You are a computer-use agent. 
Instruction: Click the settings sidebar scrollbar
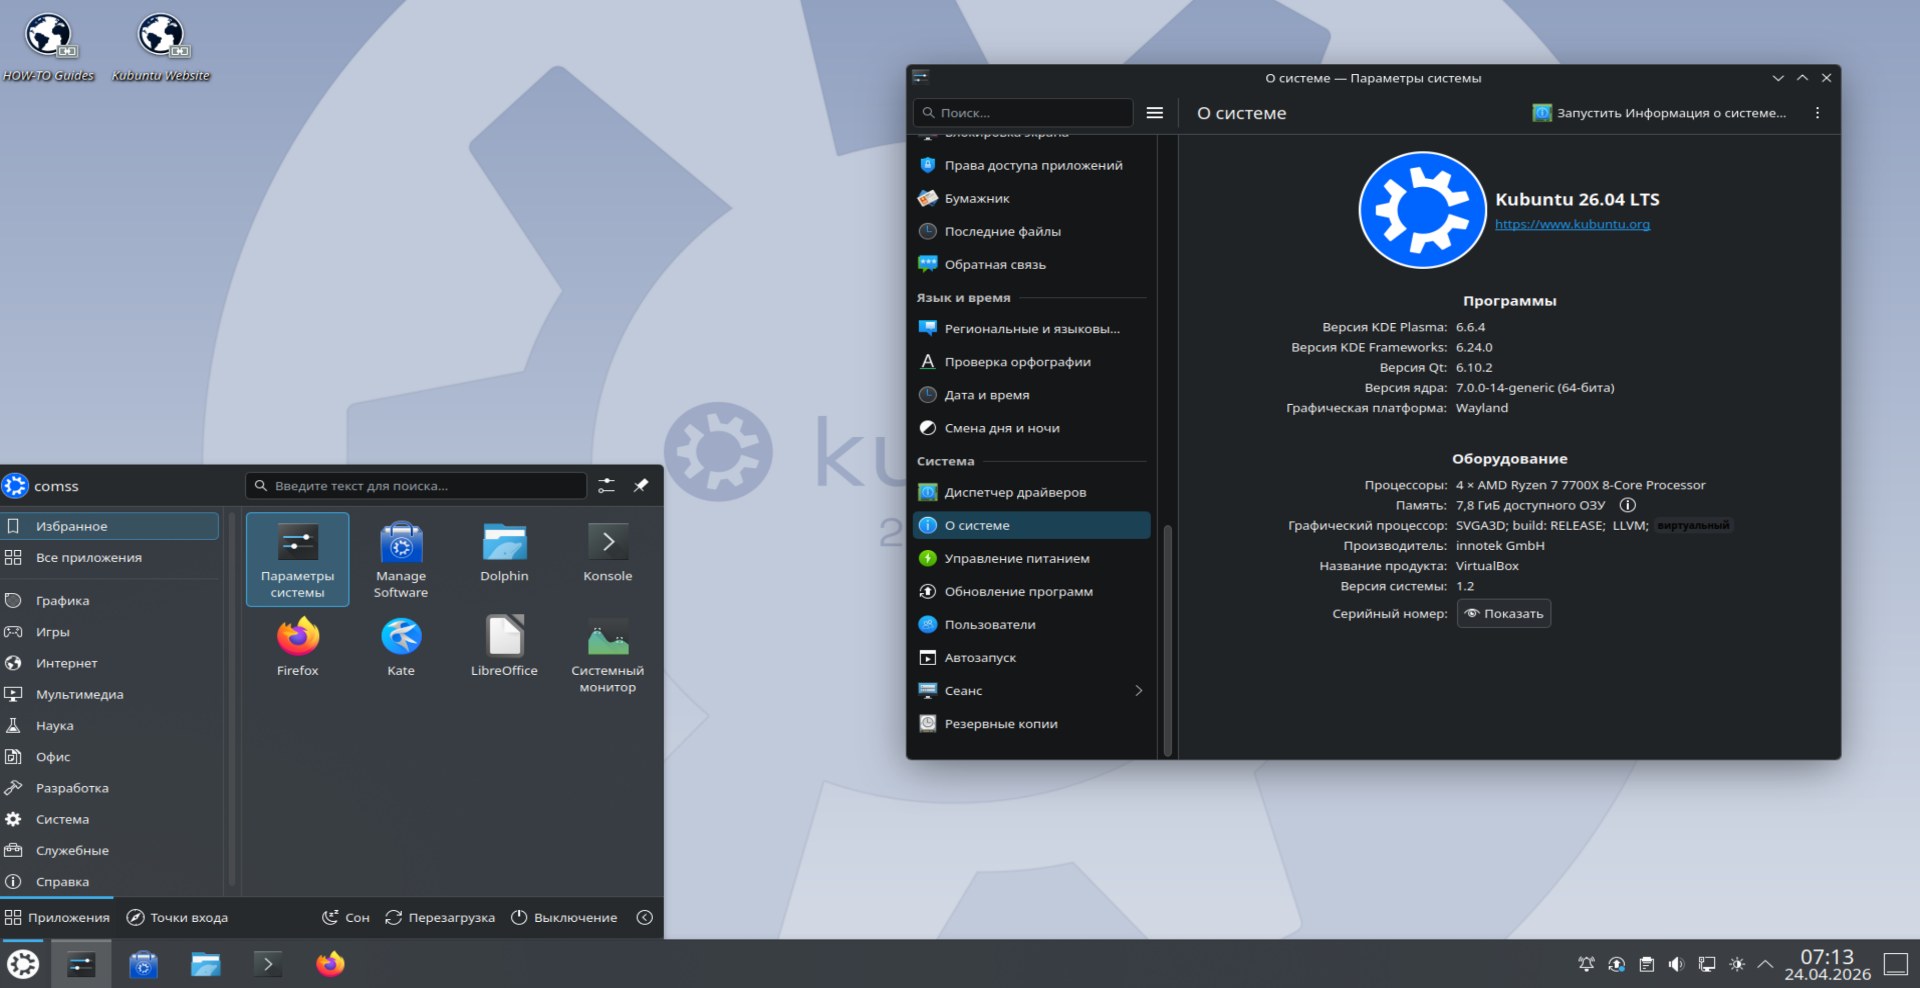[x=1167, y=640]
